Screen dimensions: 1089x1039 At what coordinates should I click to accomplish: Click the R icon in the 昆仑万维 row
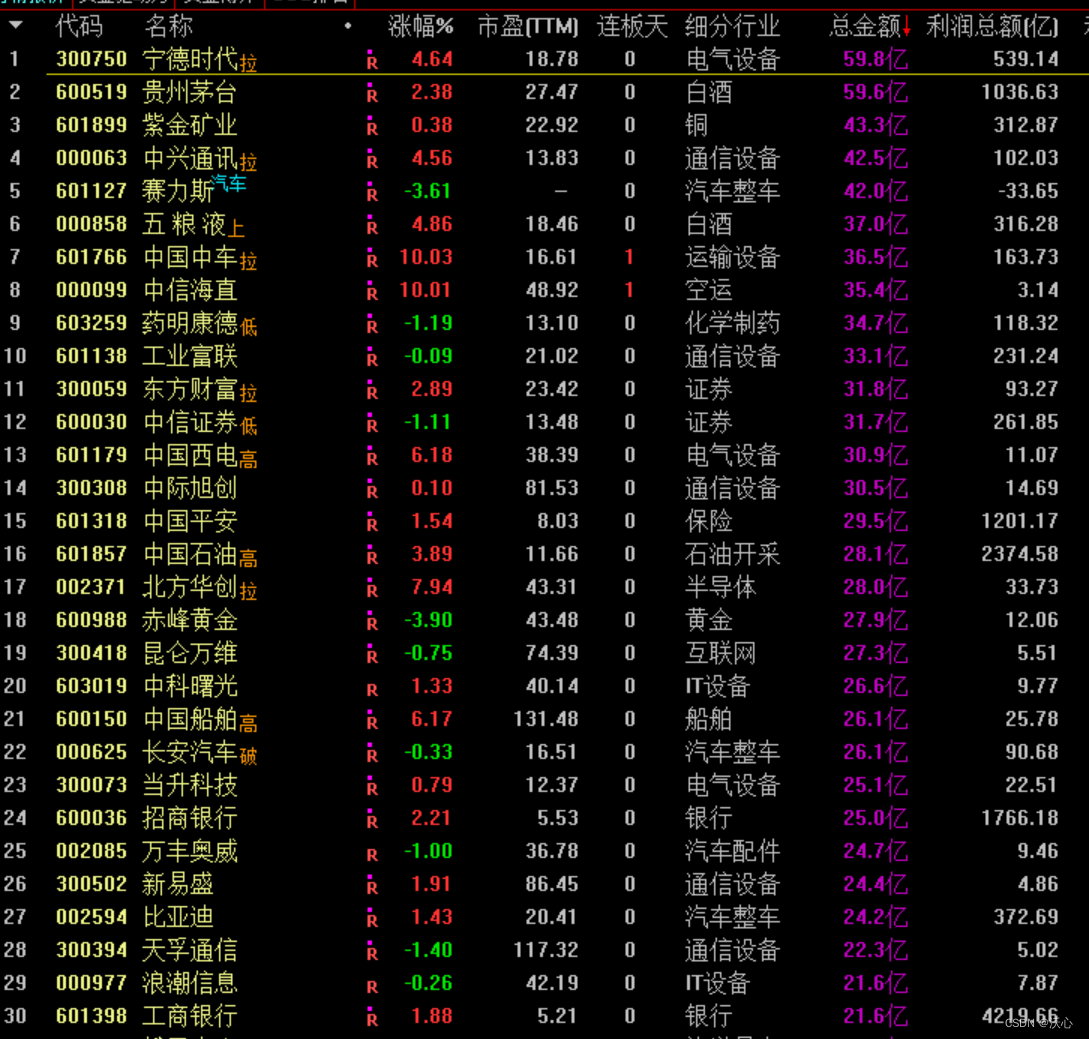(372, 654)
